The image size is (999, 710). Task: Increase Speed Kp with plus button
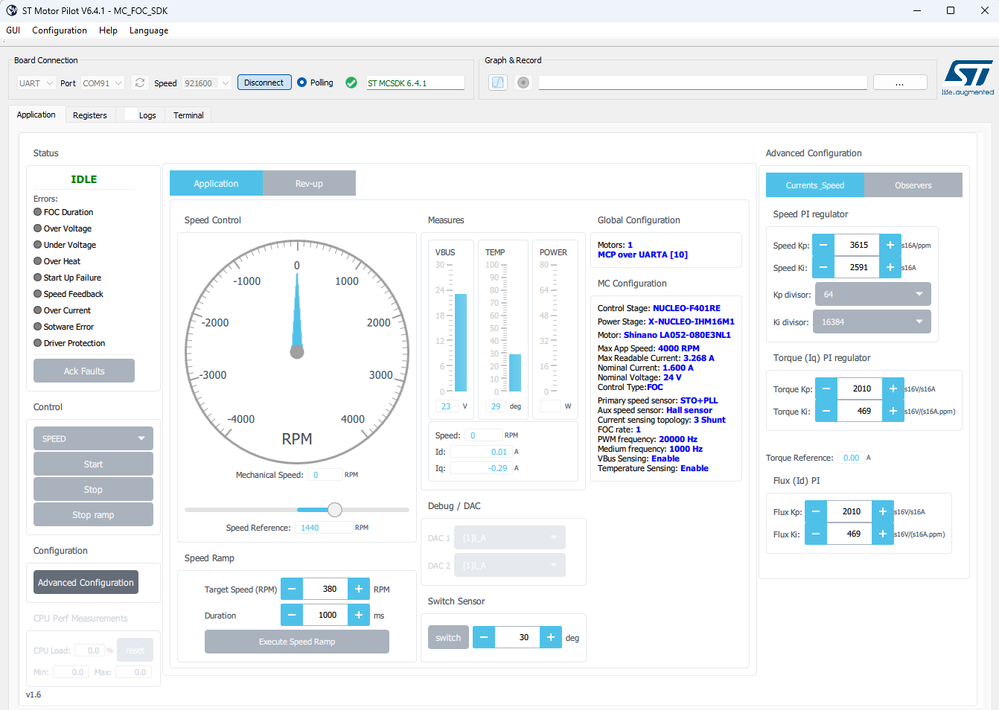click(x=891, y=245)
